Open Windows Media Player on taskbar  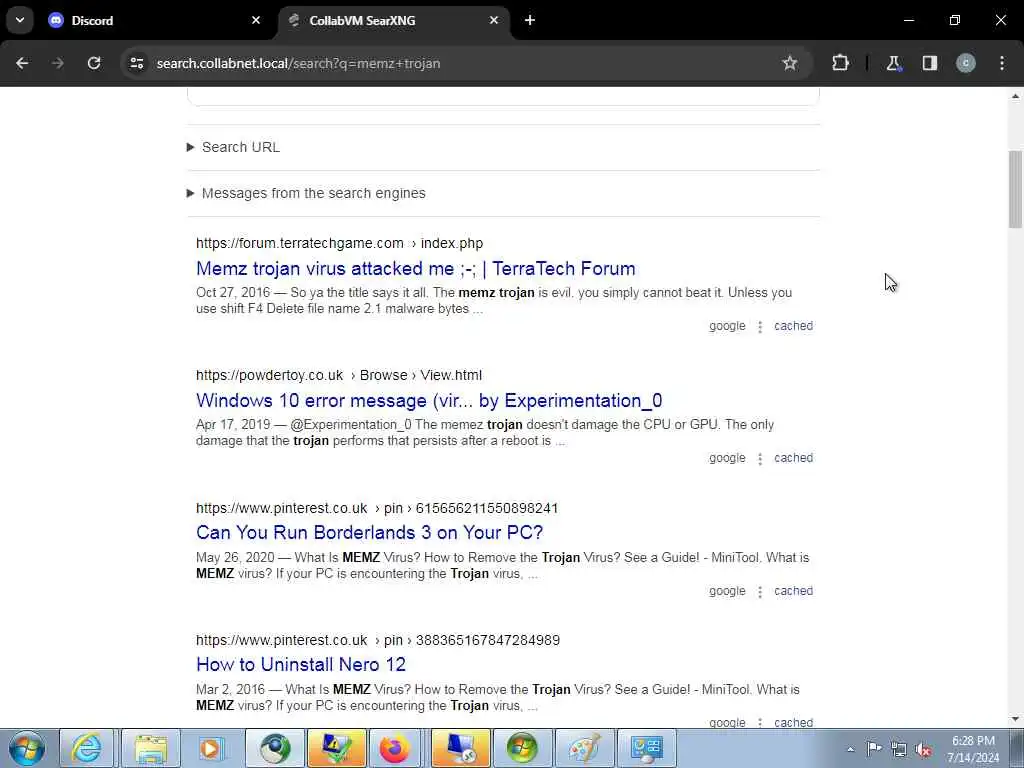pyautogui.click(x=211, y=748)
